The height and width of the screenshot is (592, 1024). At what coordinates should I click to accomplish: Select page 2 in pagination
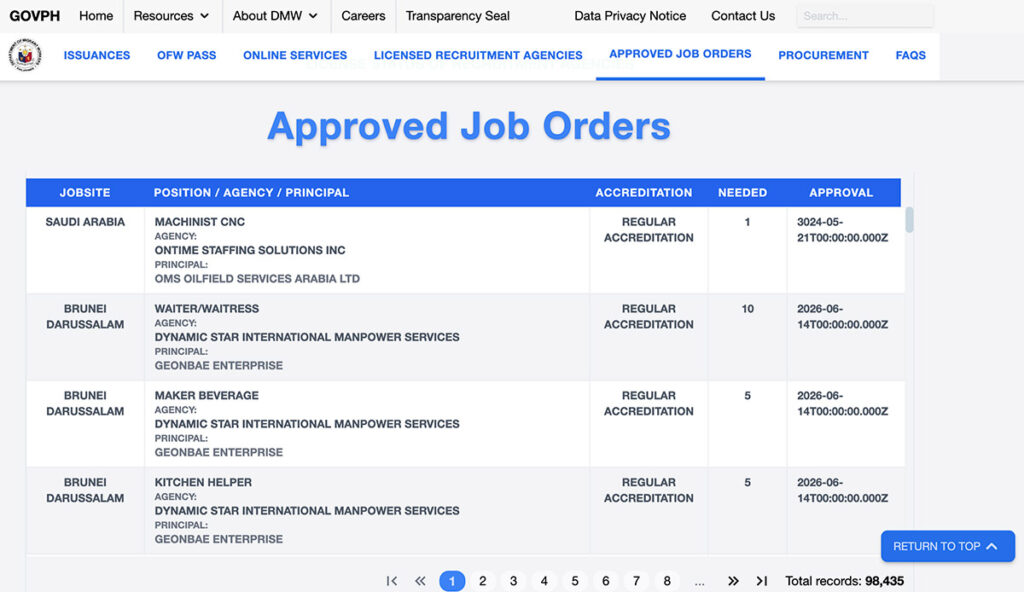tap(482, 581)
